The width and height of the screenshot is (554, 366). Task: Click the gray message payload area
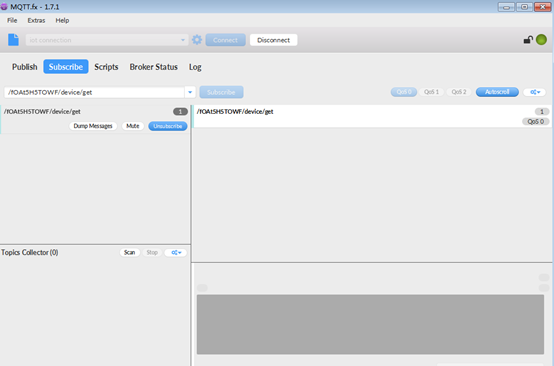click(x=370, y=324)
